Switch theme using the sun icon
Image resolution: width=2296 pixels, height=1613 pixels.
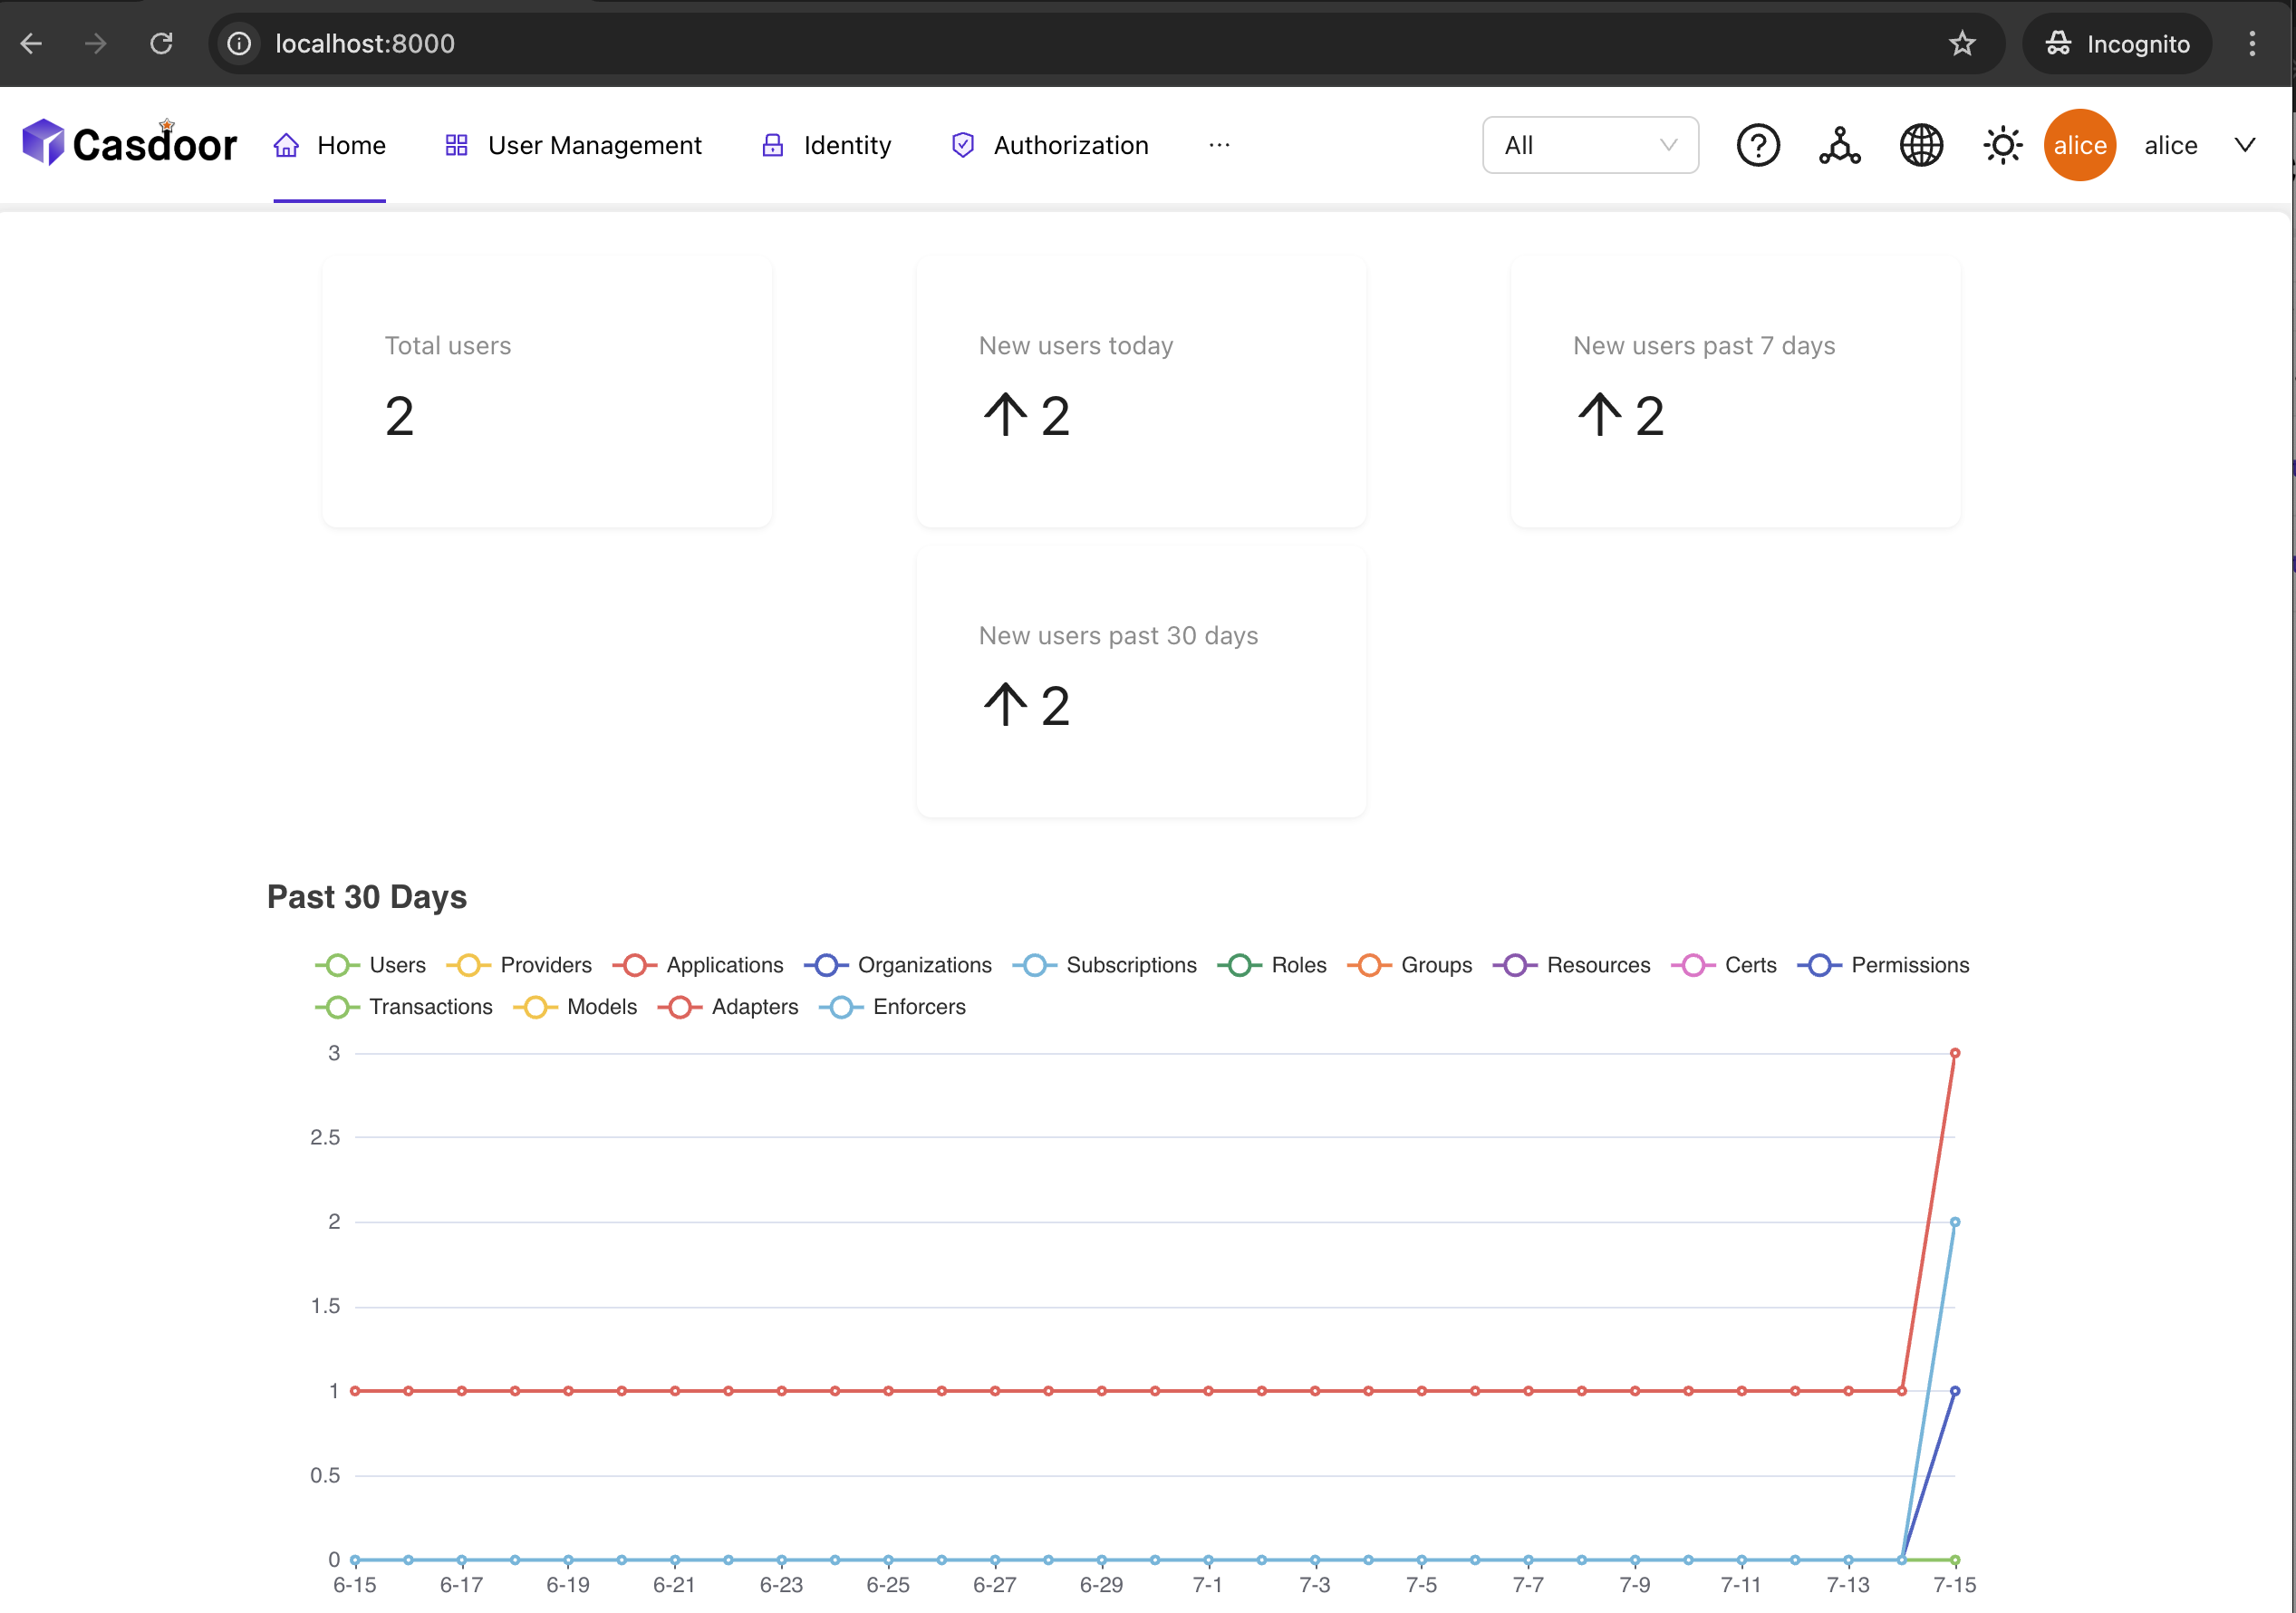(x=2002, y=145)
